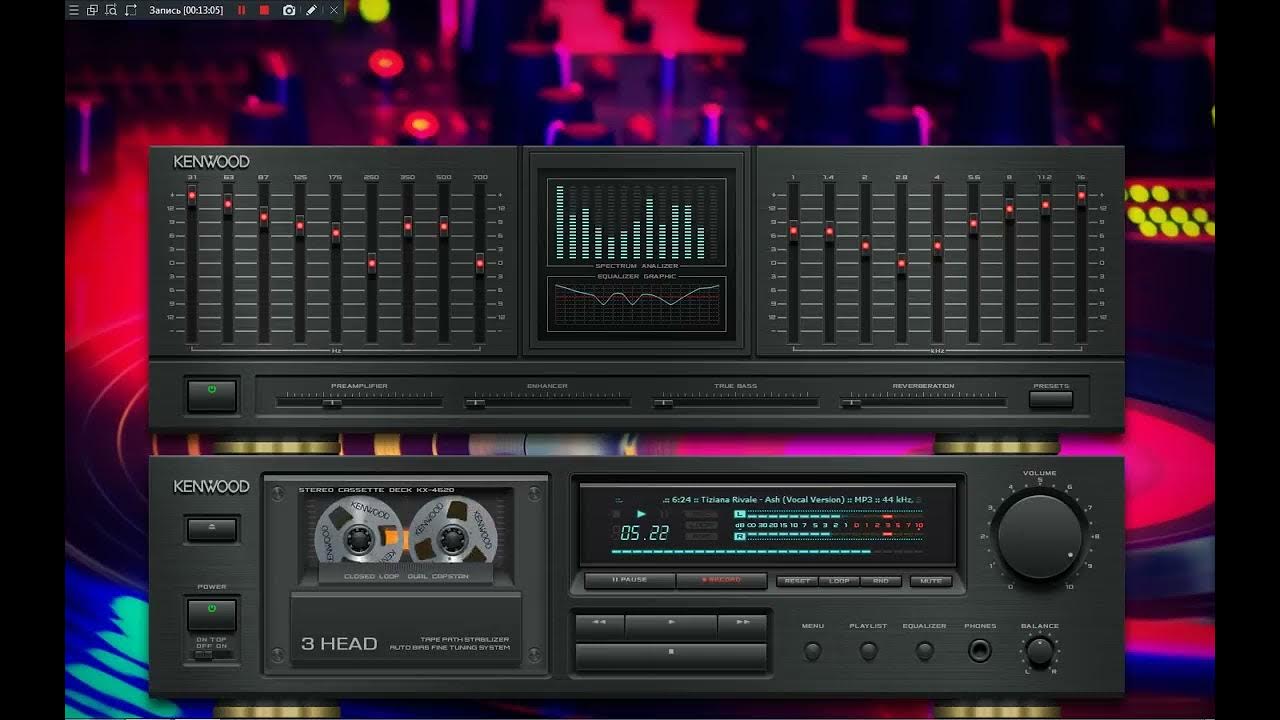Click the rewind previous track button
Screen dimensions: 1280x720
click(600, 627)
